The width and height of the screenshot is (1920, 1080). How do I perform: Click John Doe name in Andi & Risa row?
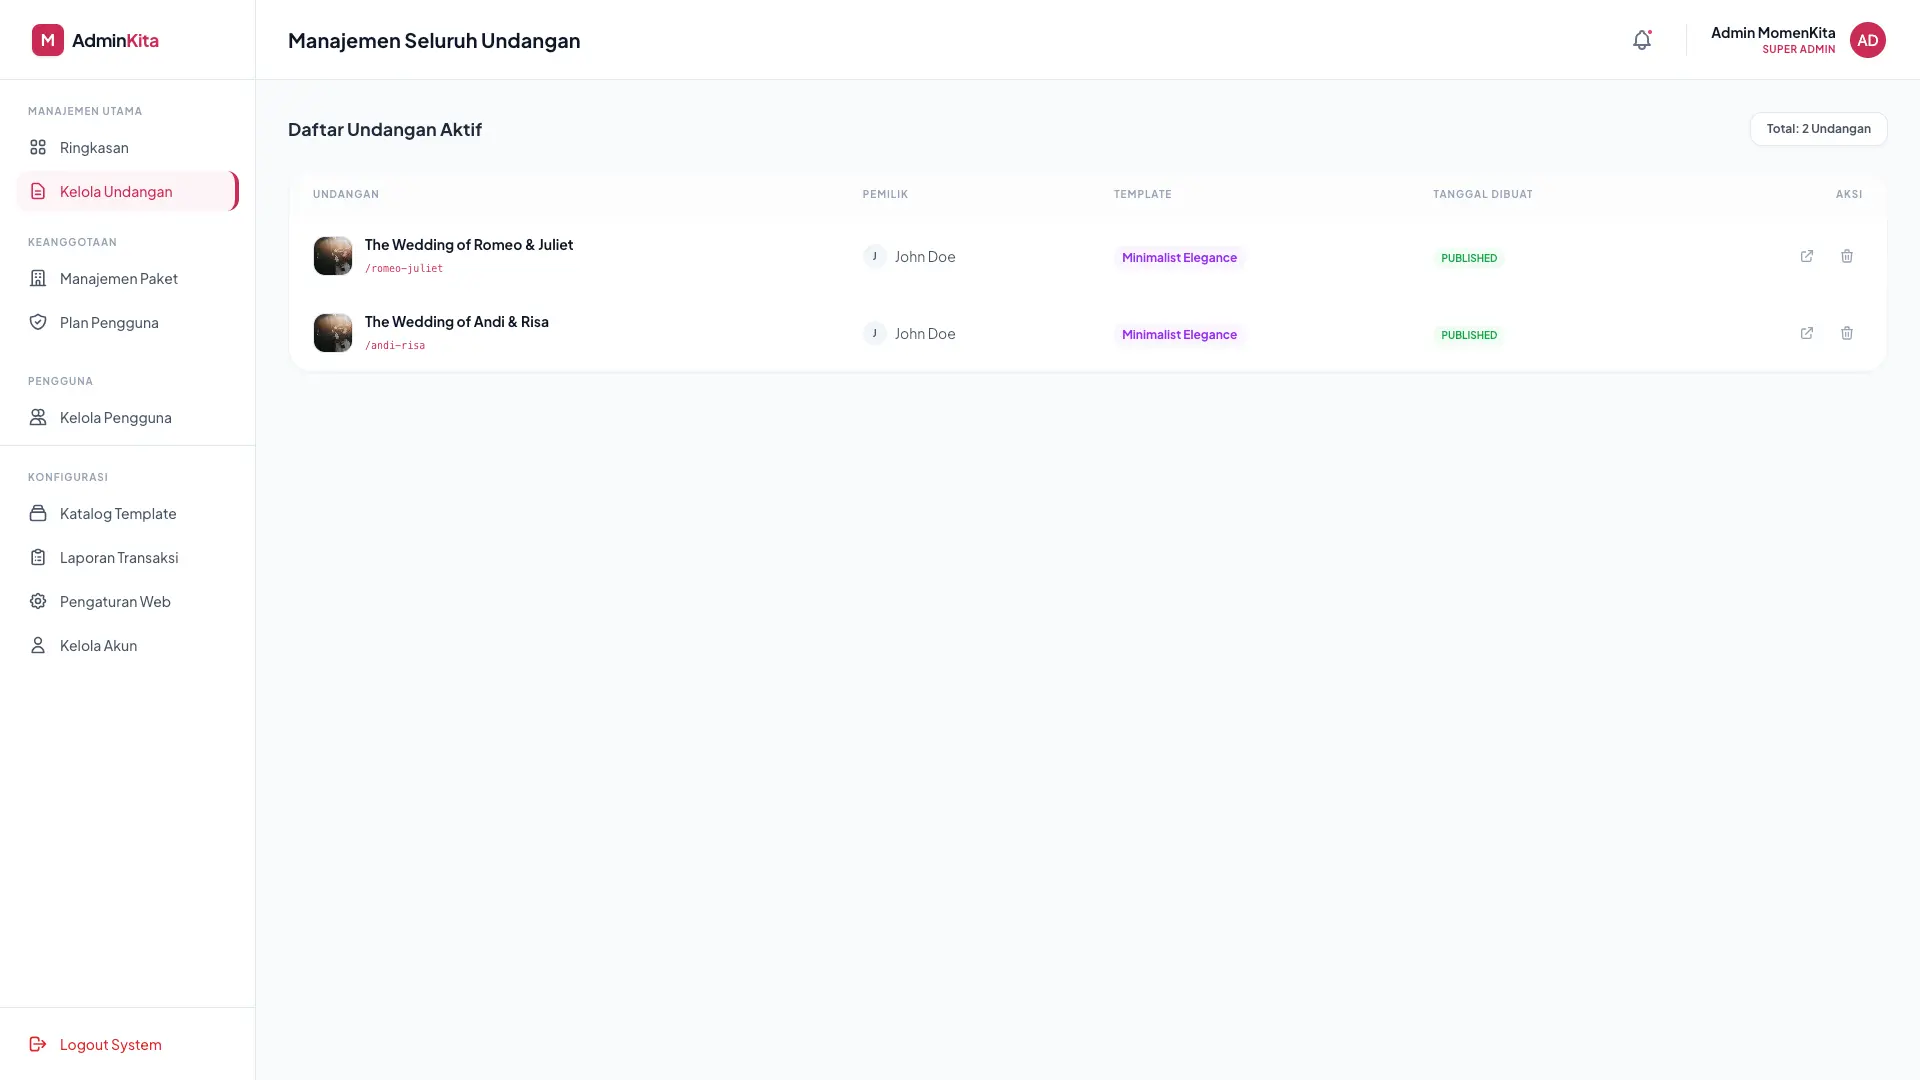tap(925, 333)
